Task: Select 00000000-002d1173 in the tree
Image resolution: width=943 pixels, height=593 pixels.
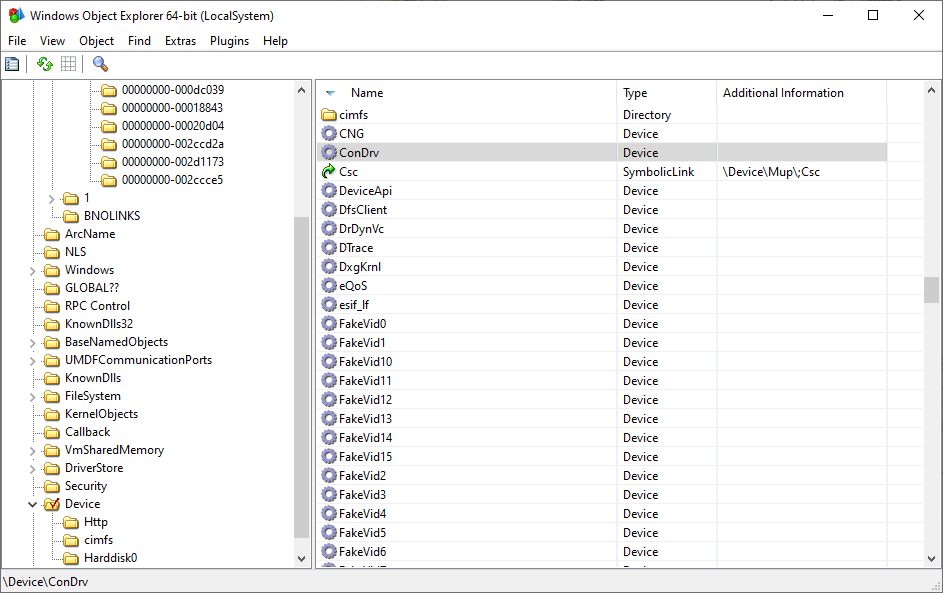Action: pyautogui.click(x=173, y=162)
